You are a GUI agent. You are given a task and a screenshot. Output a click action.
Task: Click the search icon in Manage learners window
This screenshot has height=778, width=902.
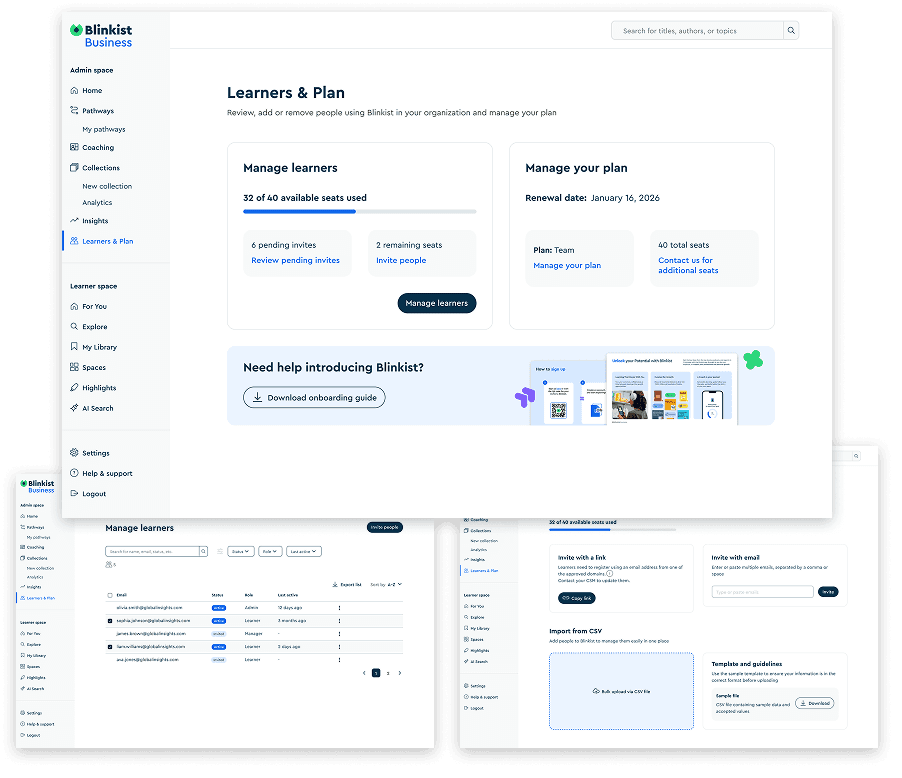[203, 551]
